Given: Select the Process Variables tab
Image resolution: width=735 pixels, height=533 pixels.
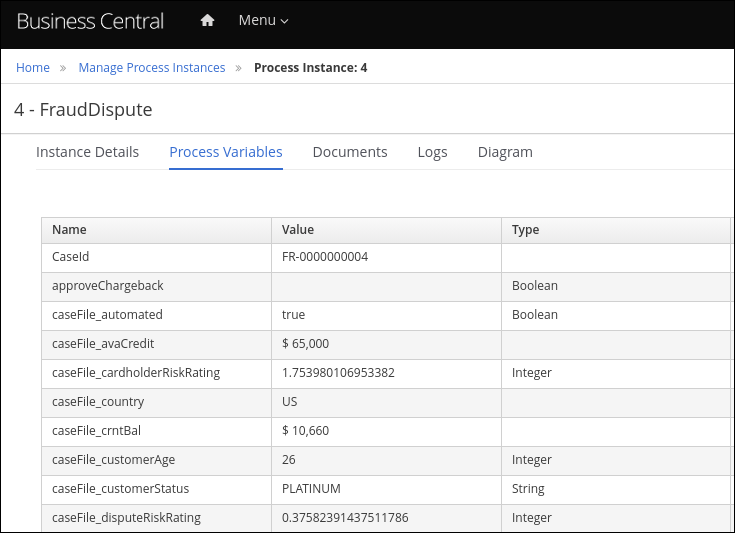Looking at the screenshot, I should [x=226, y=152].
